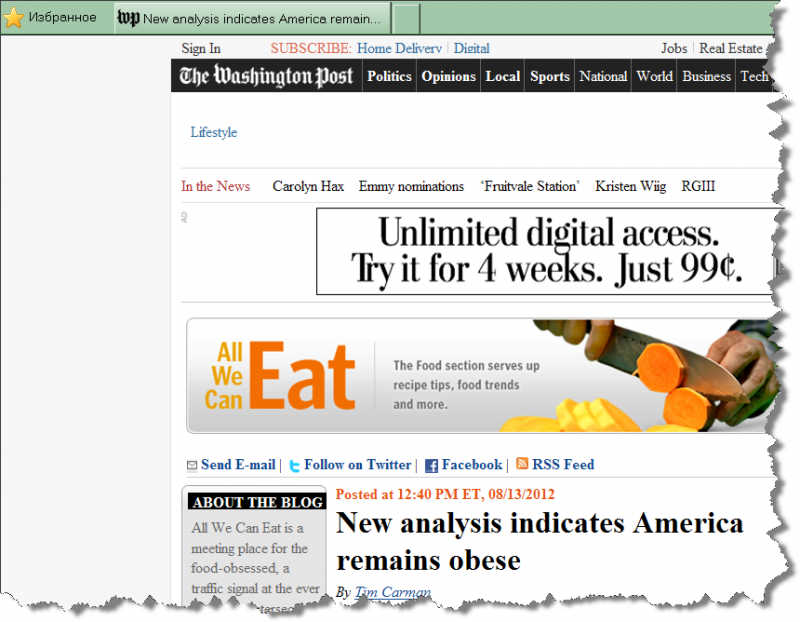Click the RSS Feed text link
The image size is (800, 622).
563,465
